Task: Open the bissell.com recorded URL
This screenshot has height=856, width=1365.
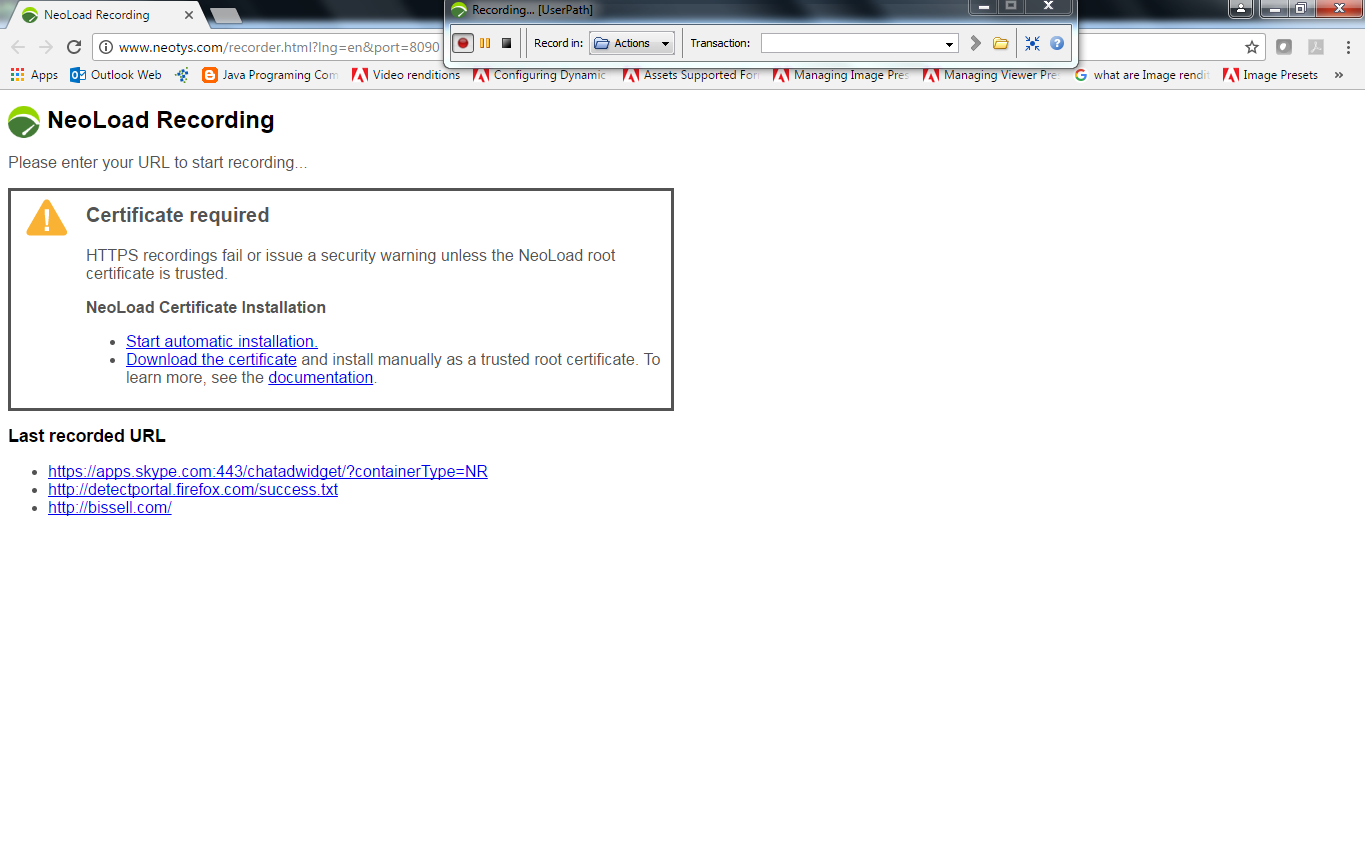Action: (110, 507)
